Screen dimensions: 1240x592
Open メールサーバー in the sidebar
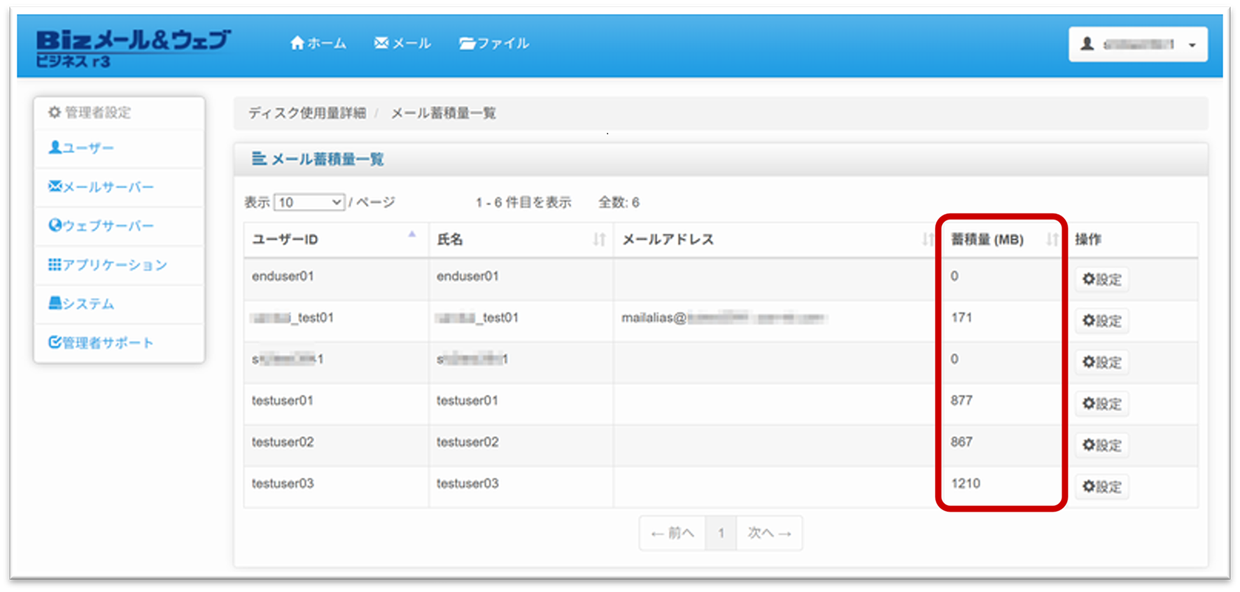pos(101,187)
